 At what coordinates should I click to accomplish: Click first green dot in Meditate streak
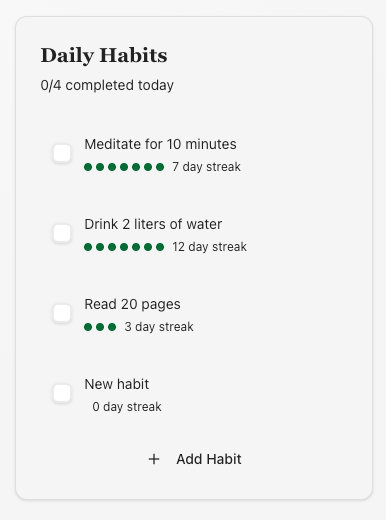[88, 167]
